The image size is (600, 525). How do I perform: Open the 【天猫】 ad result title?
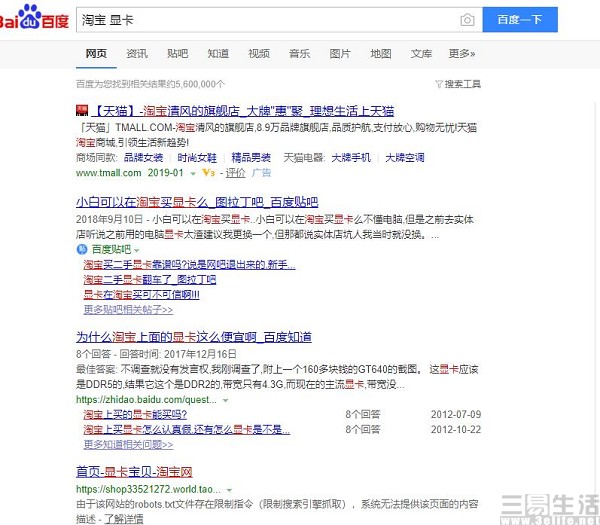[243, 111]
